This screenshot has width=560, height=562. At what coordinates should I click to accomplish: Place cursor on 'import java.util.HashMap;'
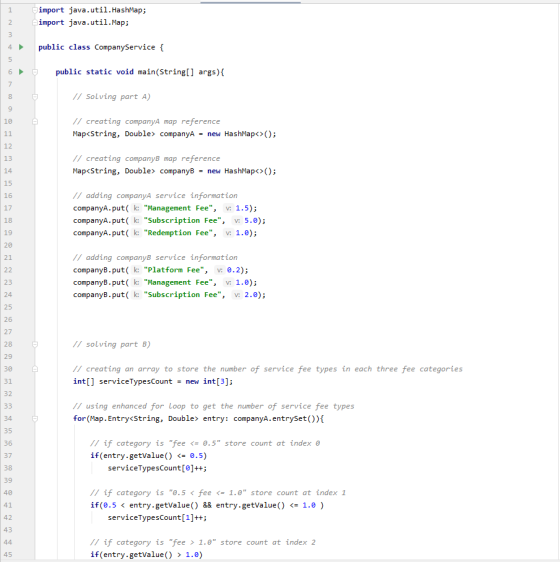coord(92,10)
